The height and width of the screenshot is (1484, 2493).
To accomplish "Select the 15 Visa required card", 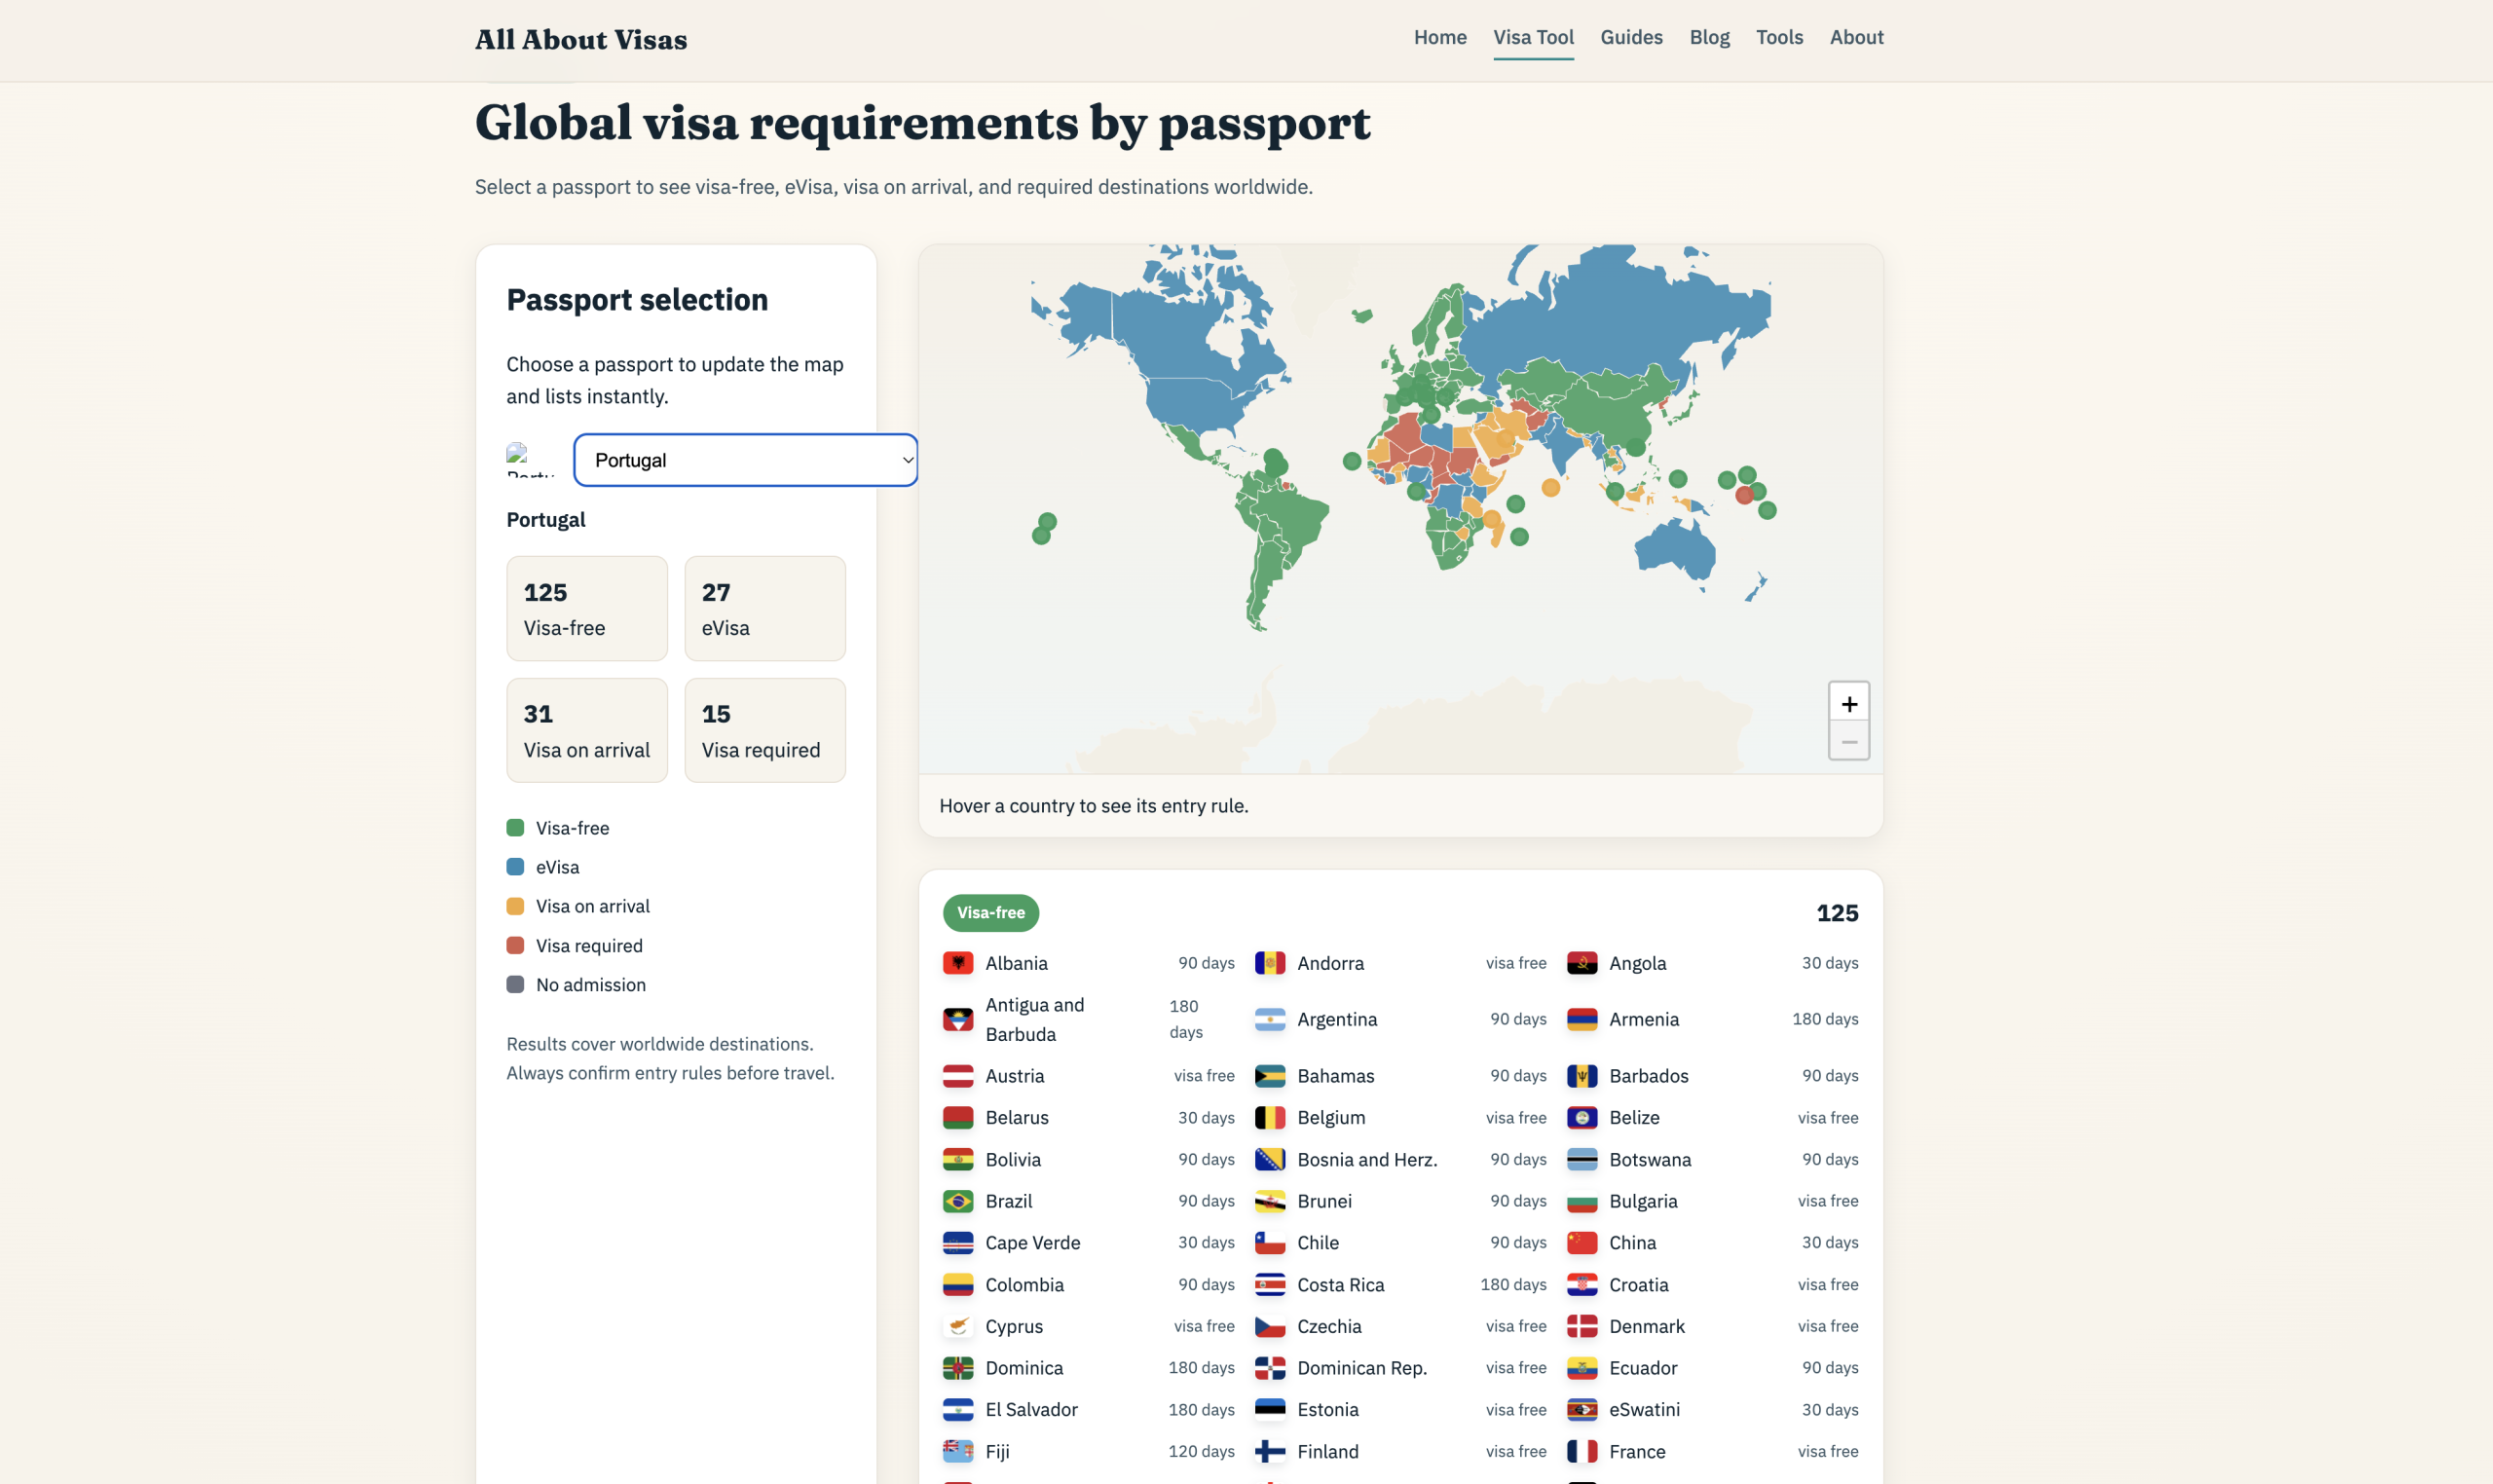I will (x=764, y=730).
